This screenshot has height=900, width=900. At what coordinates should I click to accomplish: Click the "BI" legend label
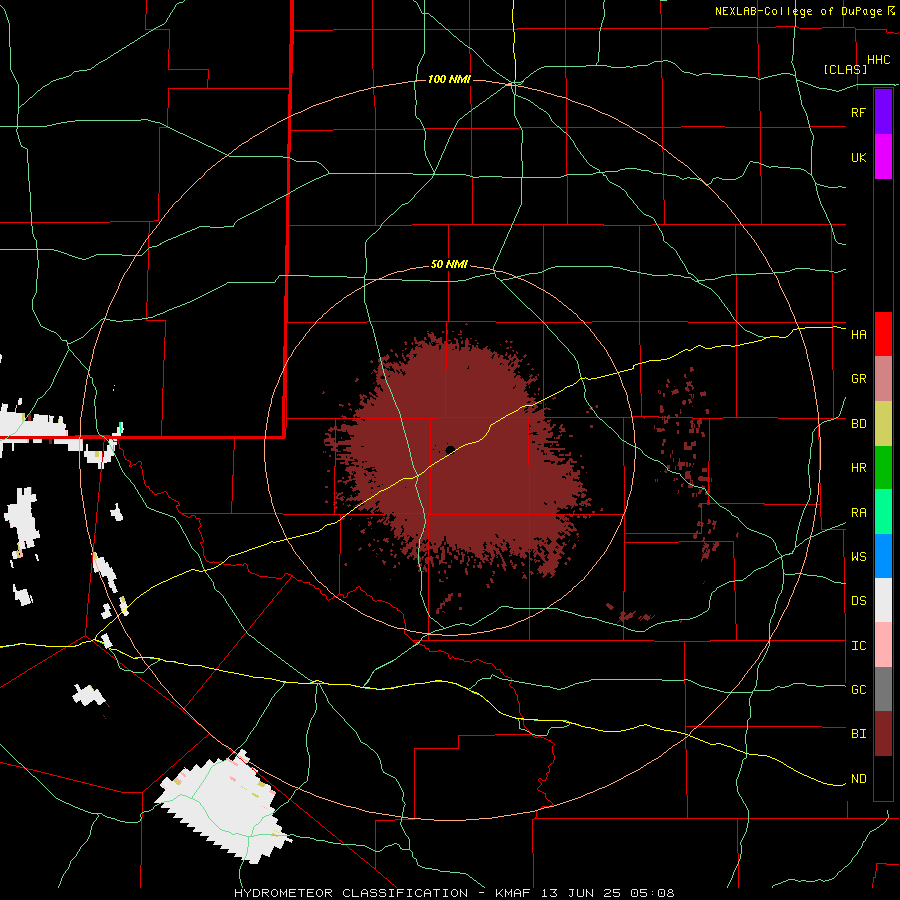click(858, 734)
